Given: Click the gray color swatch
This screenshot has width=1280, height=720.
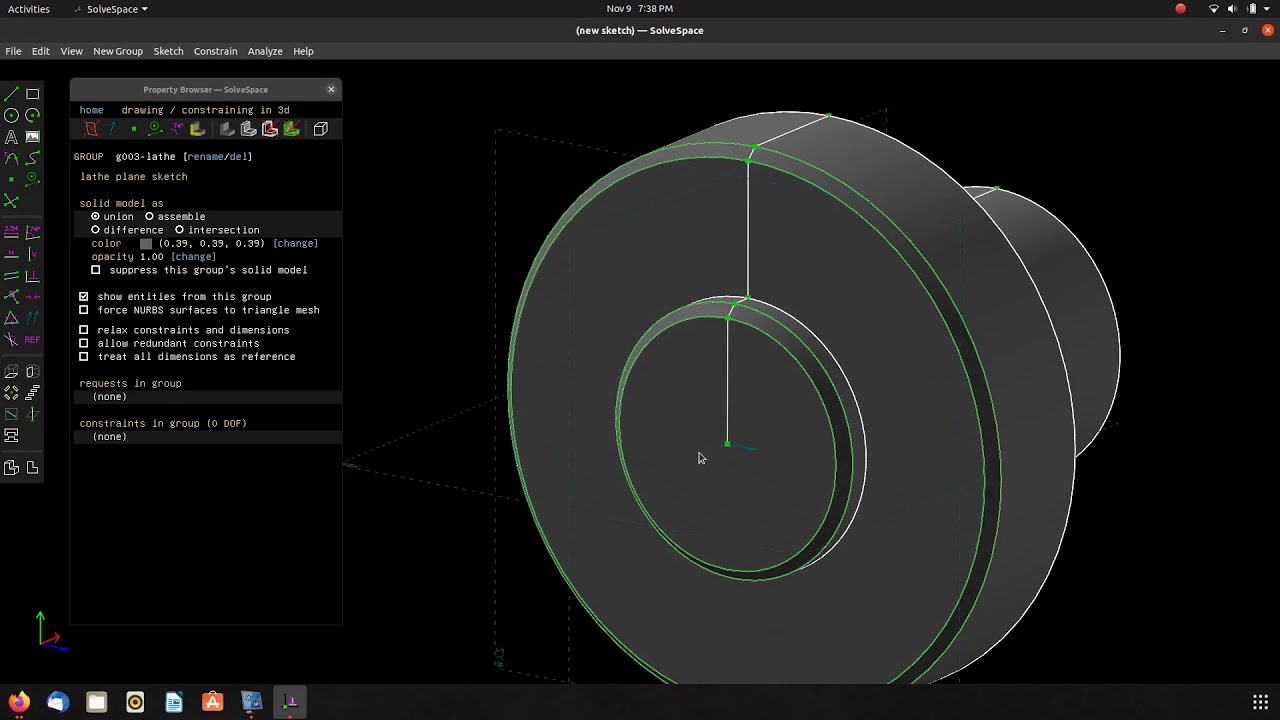Looking at the screenshot, I should (146, 244).
